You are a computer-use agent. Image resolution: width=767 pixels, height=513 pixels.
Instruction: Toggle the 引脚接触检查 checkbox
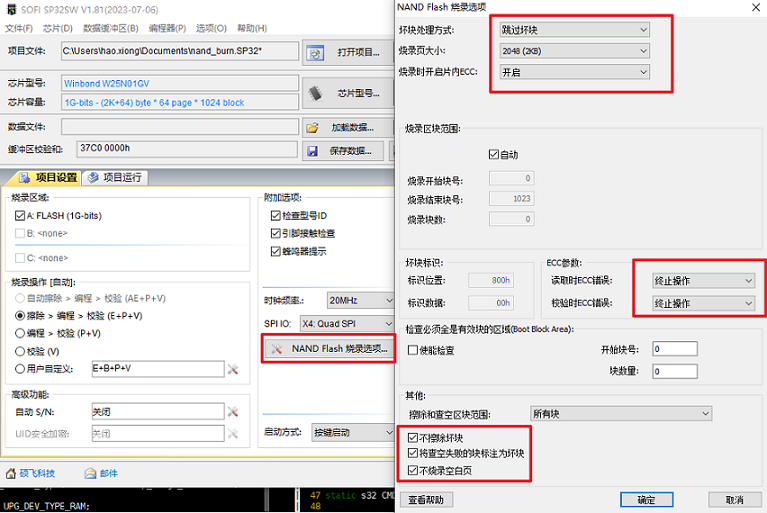coord(275,233)
